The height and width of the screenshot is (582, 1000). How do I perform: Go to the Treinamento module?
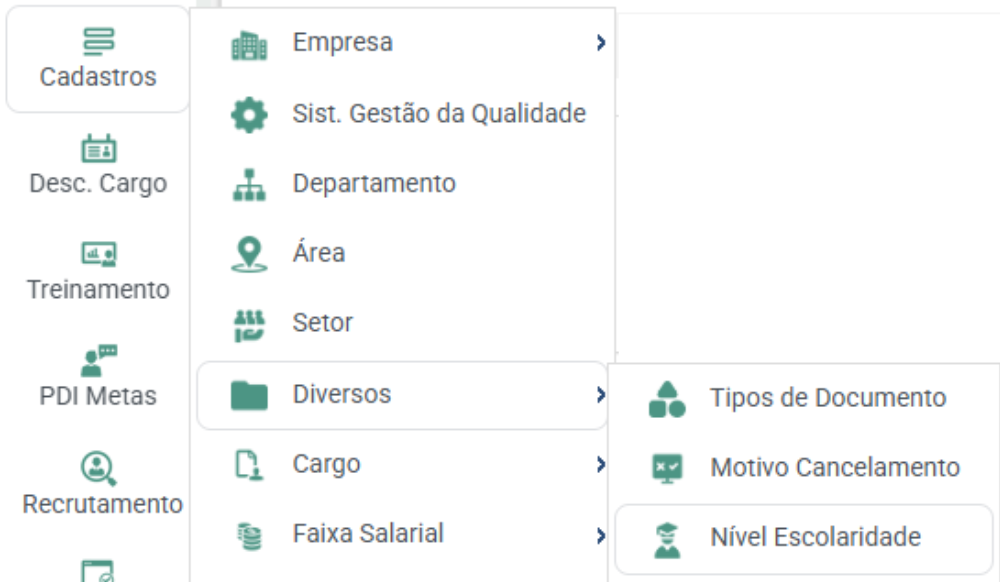click(x=98, y=272)
